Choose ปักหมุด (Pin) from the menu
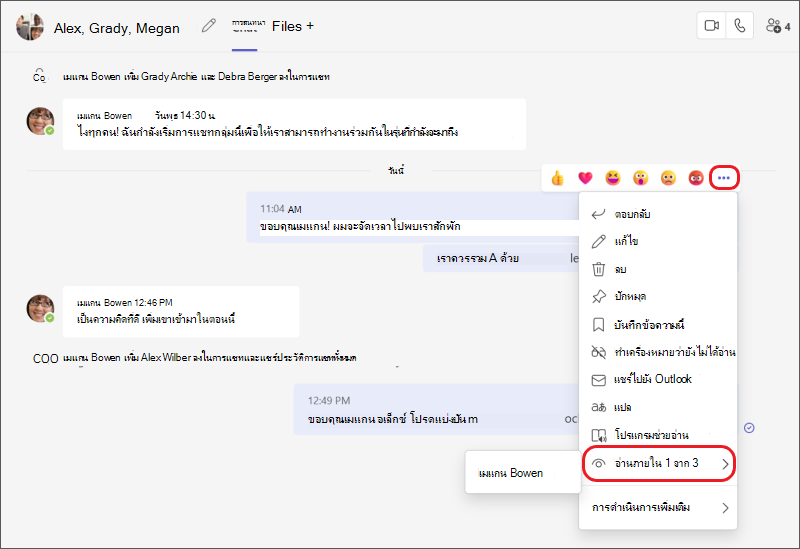The image size is (800, 549). [x=658, y=296]
